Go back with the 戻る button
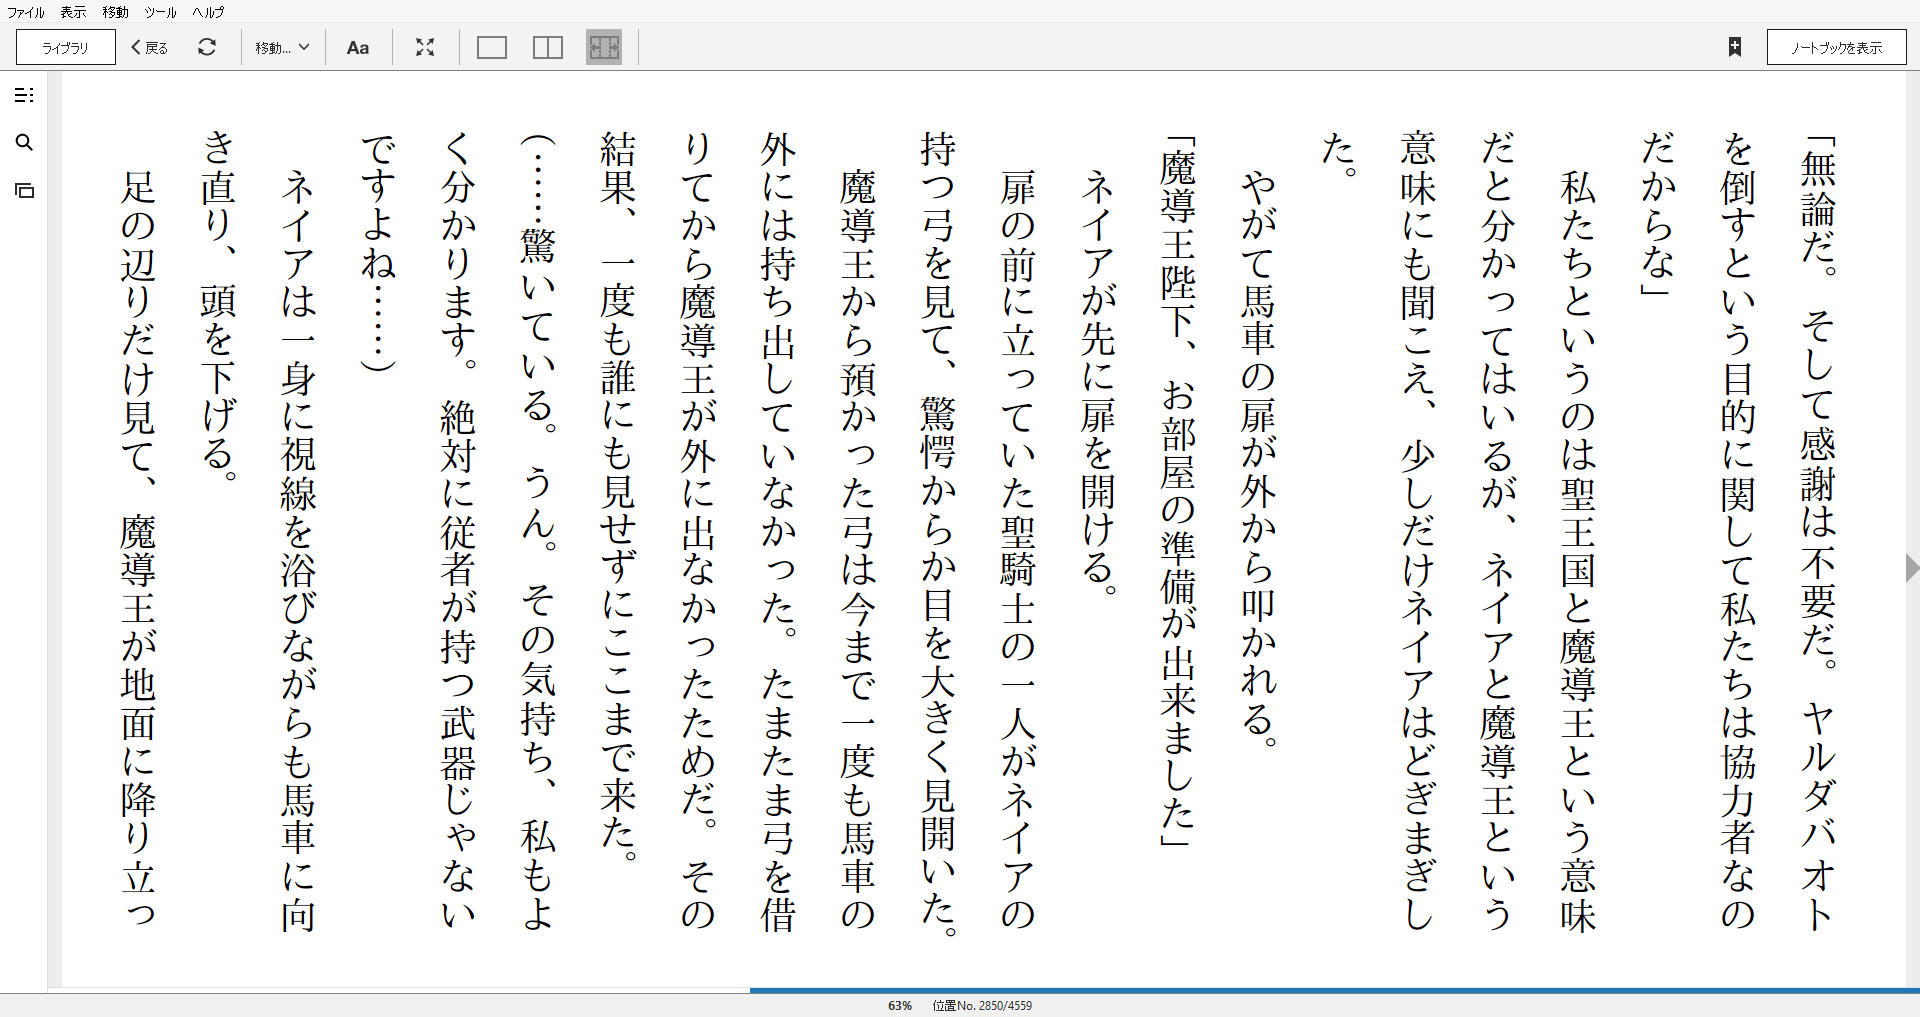The image size is (1920, 1017). point(150,47)
